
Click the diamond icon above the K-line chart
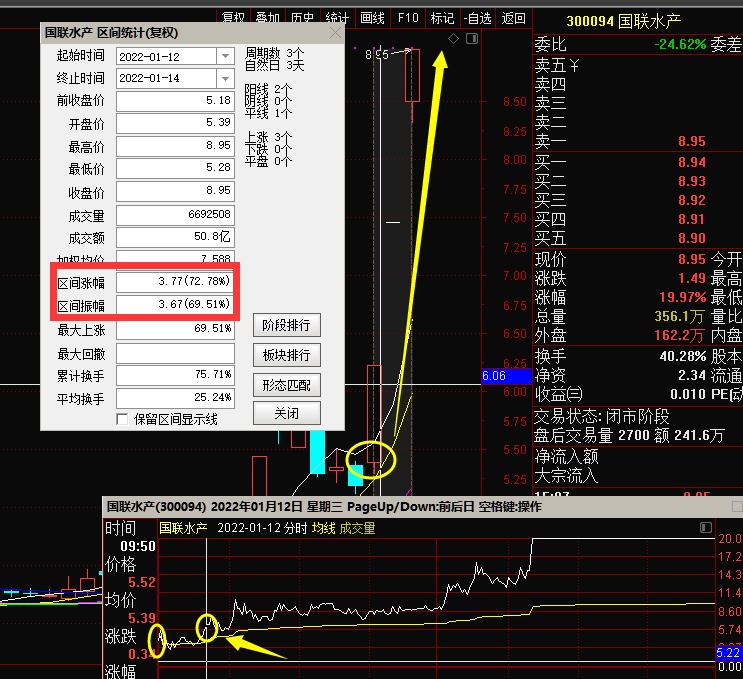tap(453, 39)
